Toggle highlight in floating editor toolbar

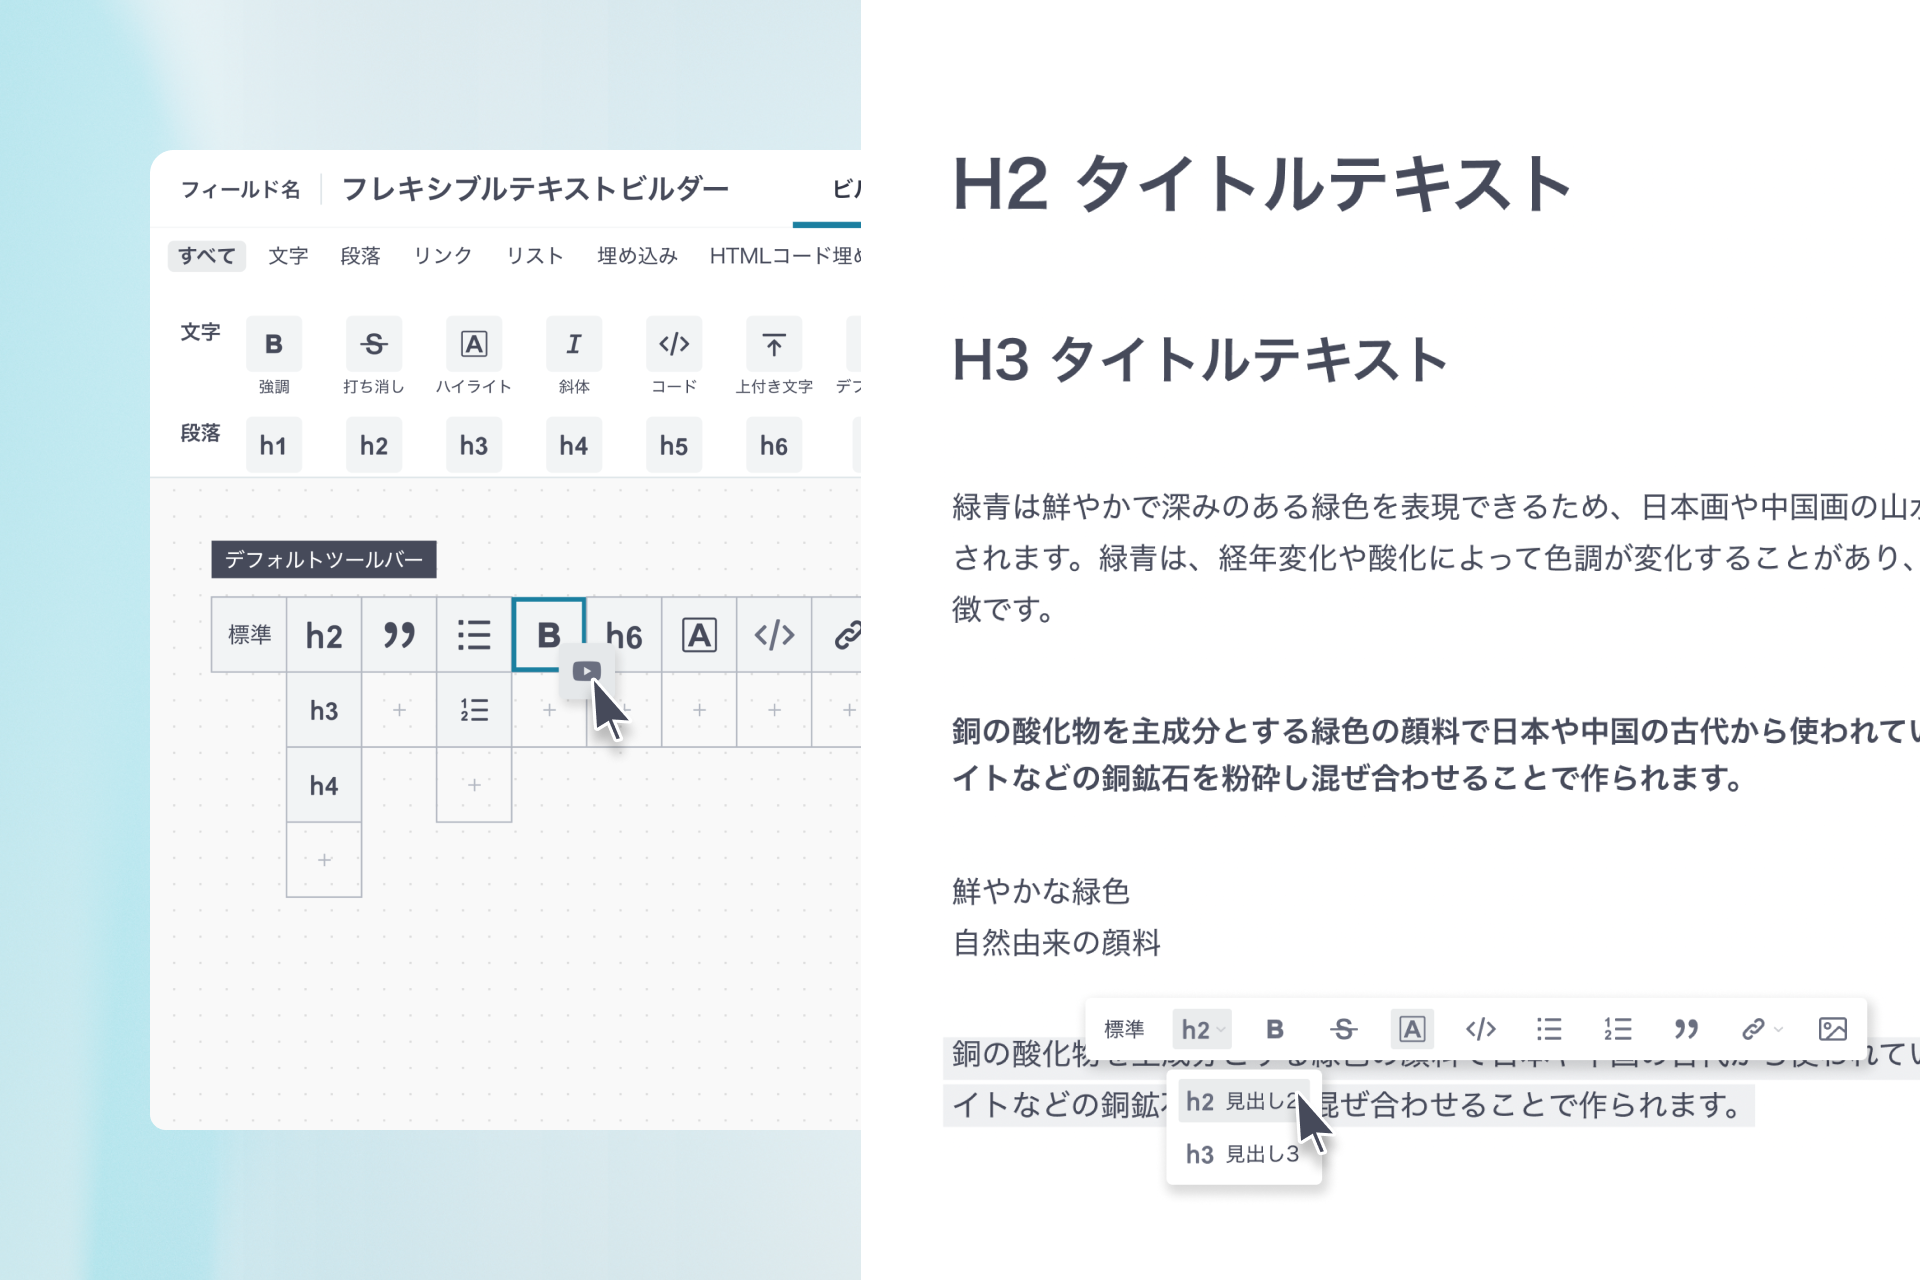[1411, 1029]
